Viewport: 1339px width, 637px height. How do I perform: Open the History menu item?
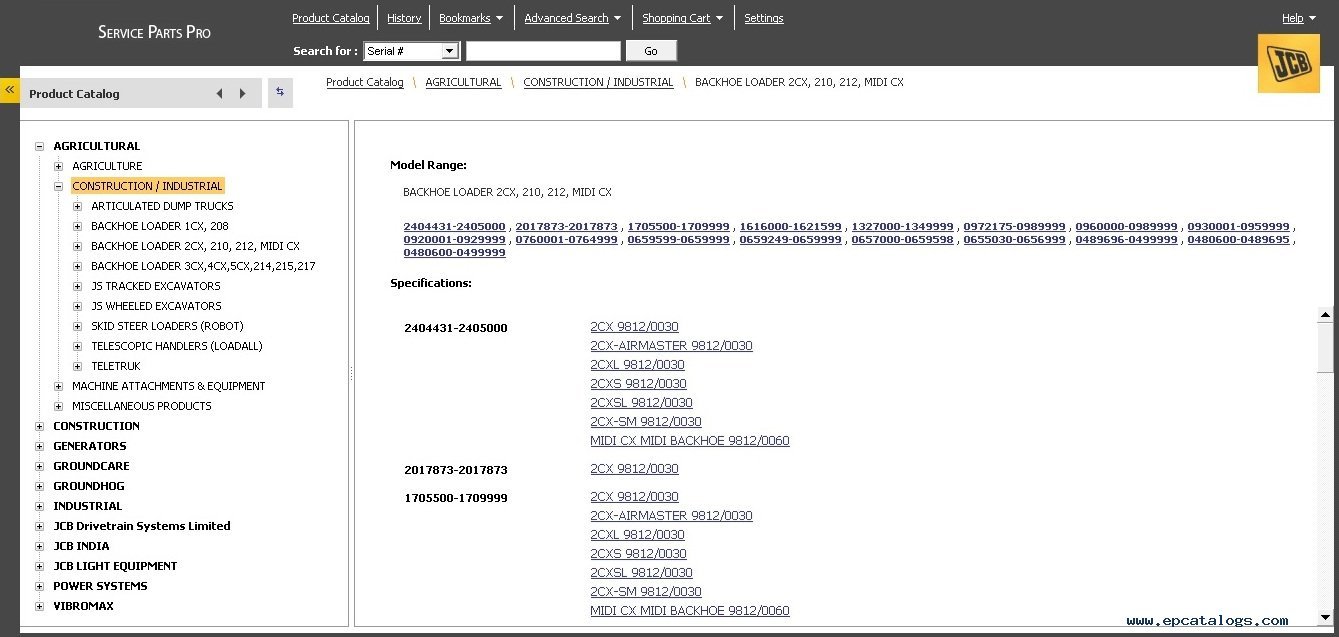404,18
